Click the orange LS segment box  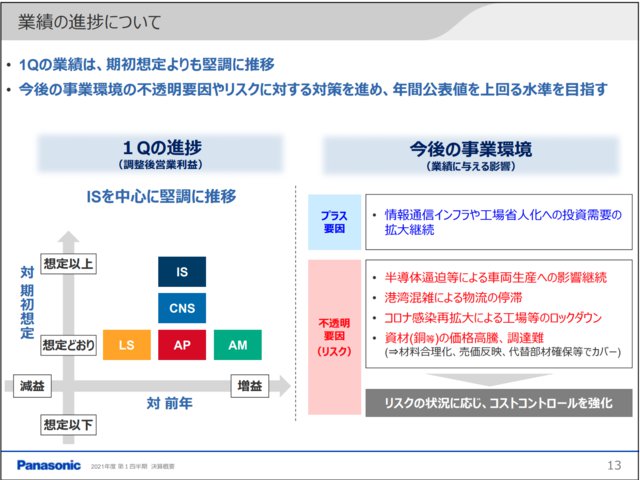tap(127, 345)
